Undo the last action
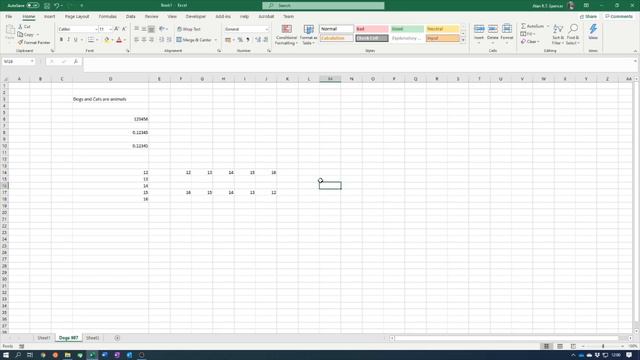 [57, 6]
